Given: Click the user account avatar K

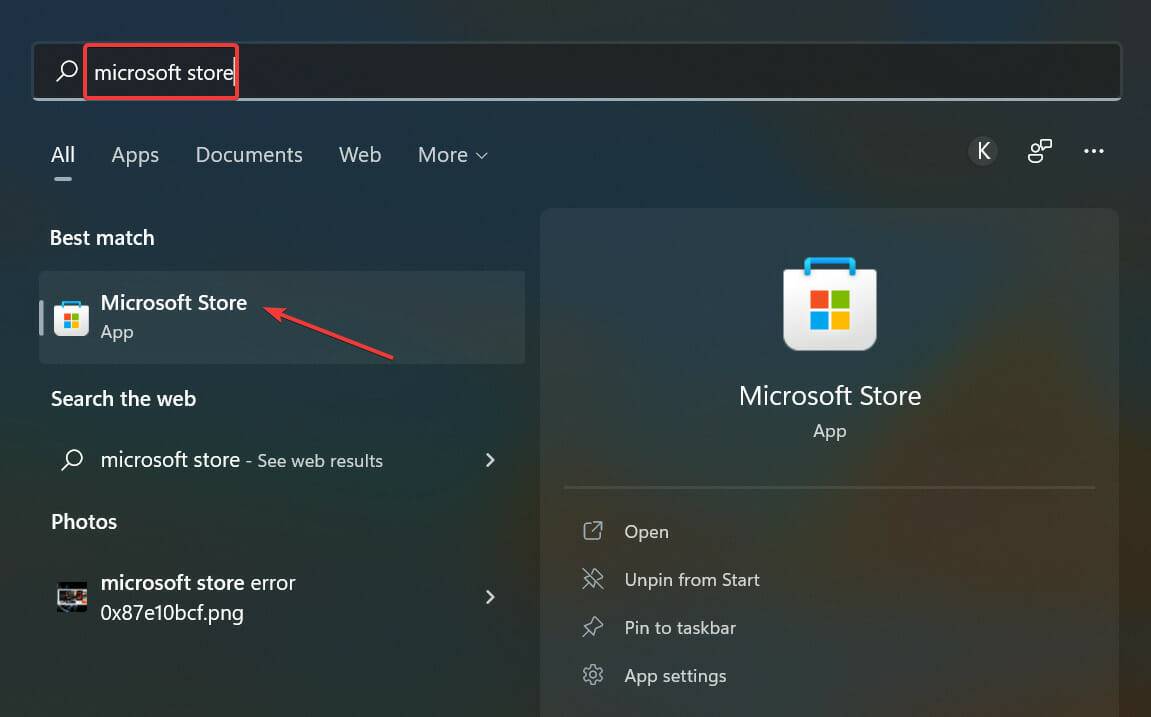Looking at the screenshot, I should click(x=983, y=150).
